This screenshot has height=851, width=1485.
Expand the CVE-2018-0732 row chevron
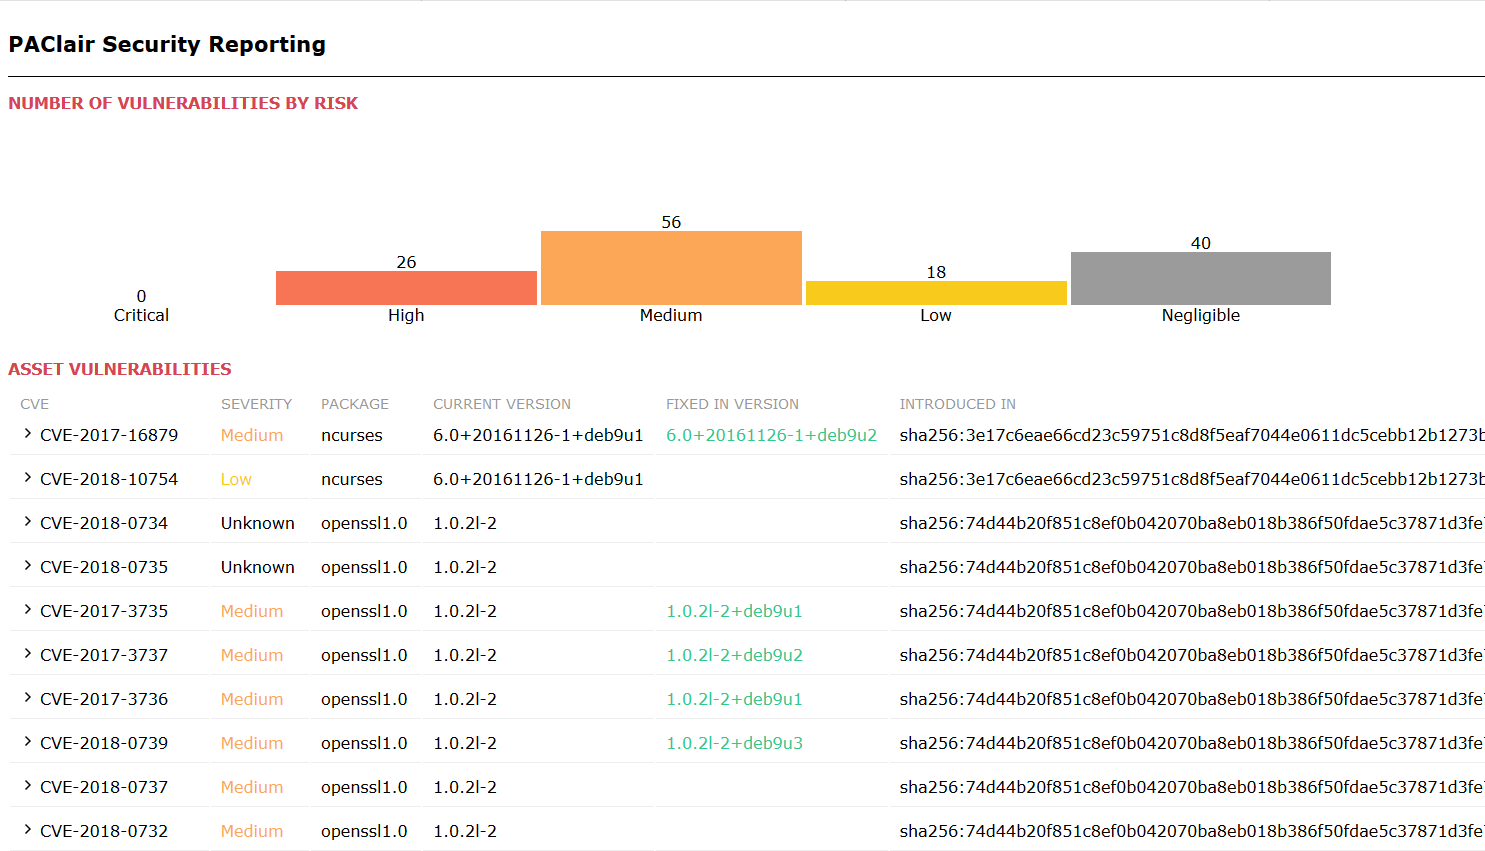(28, 830)
